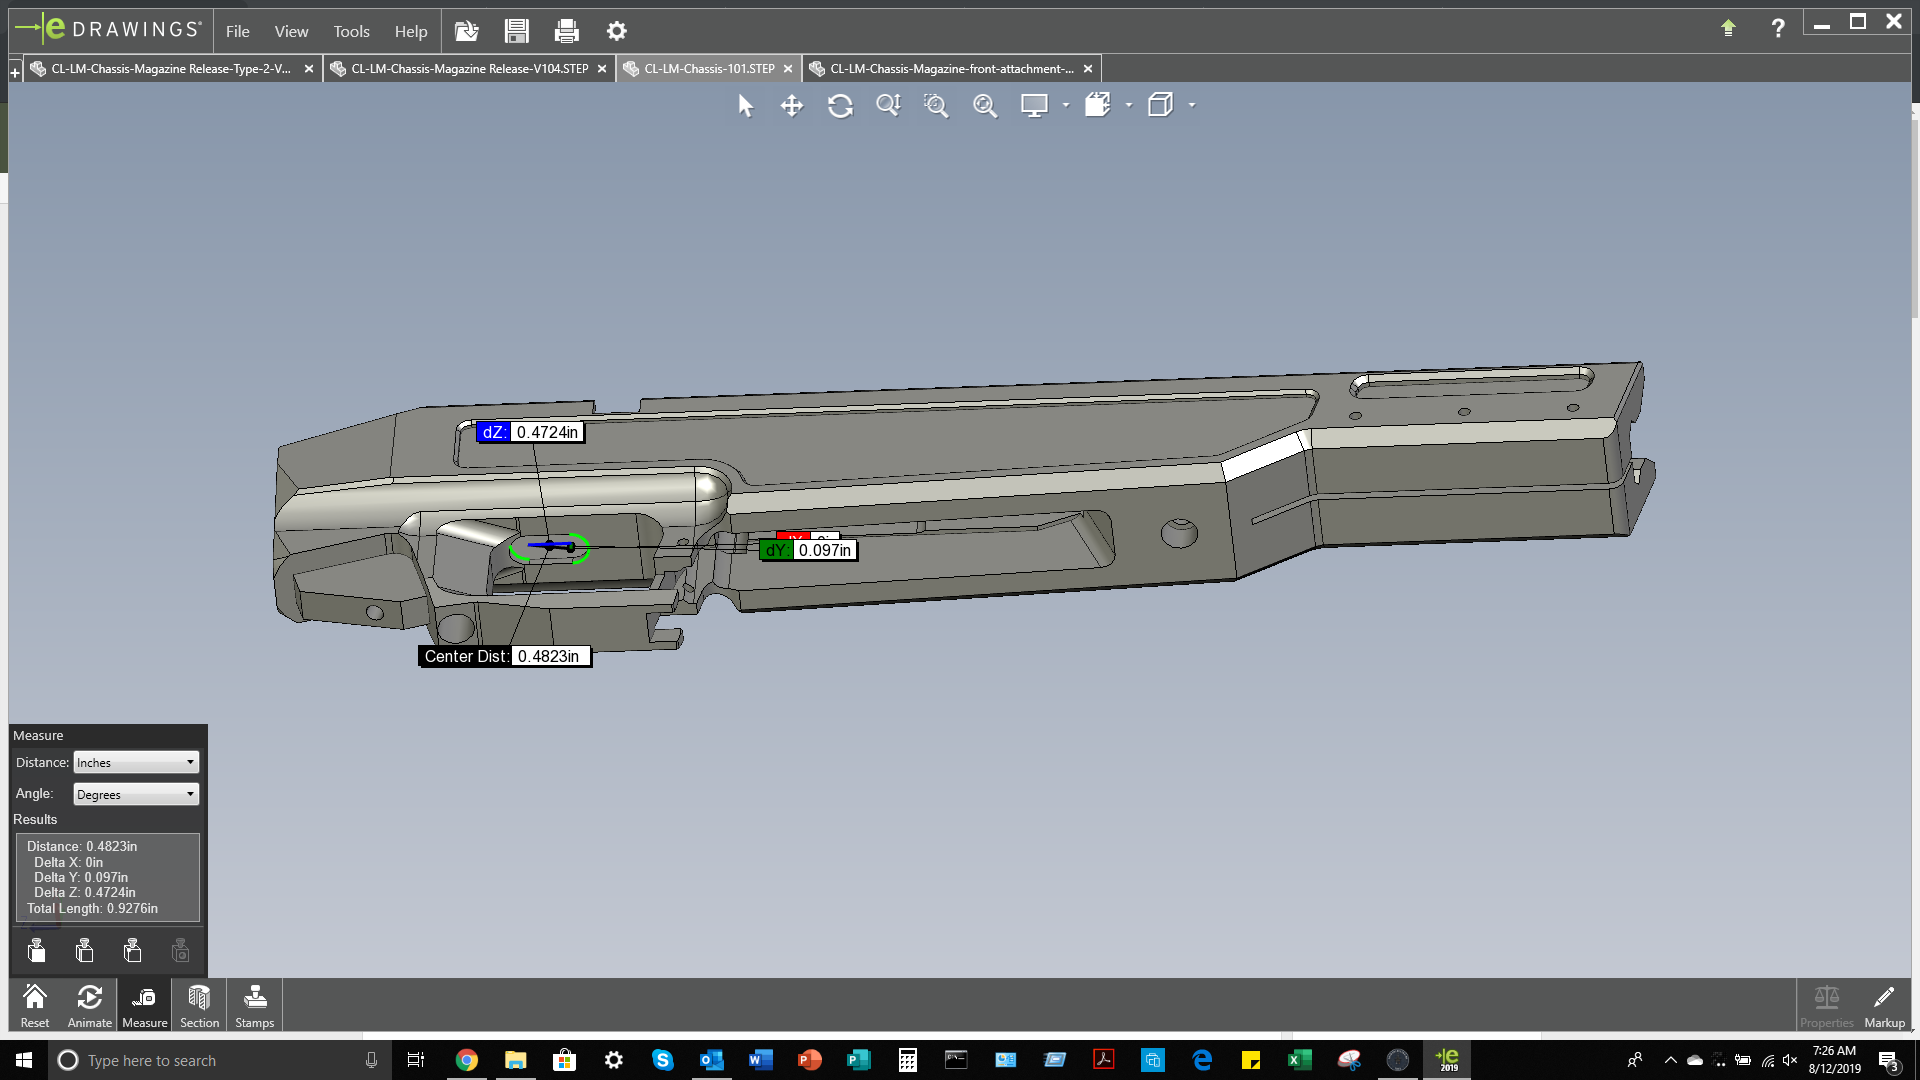Select the edge selection filter icon
This screenshot has height=1080, width=1920.
click(x=85, y=950)
